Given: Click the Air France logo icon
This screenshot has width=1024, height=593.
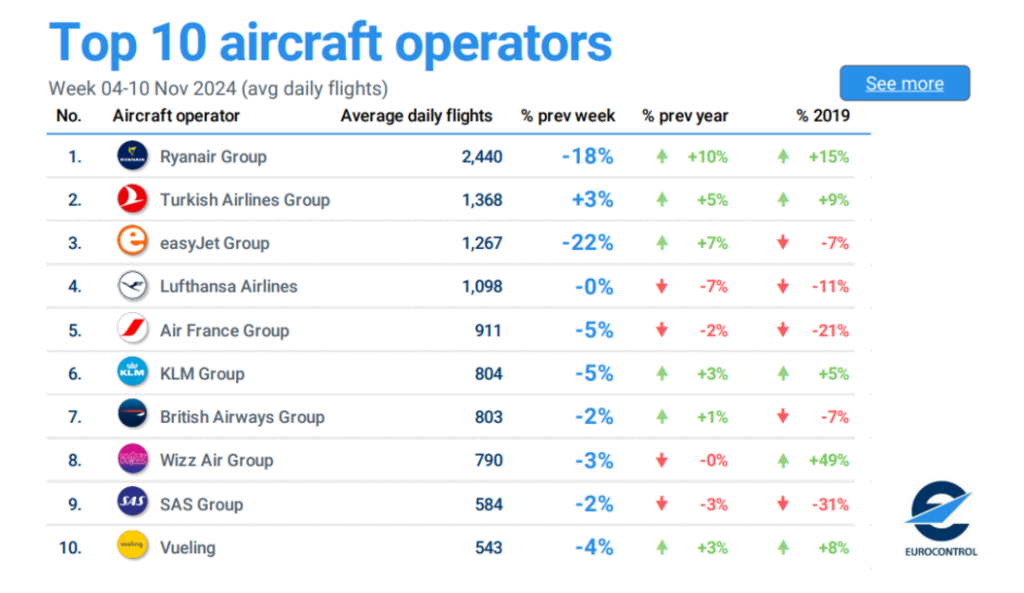Looking at the screenshot, I should tap(132, 330).
